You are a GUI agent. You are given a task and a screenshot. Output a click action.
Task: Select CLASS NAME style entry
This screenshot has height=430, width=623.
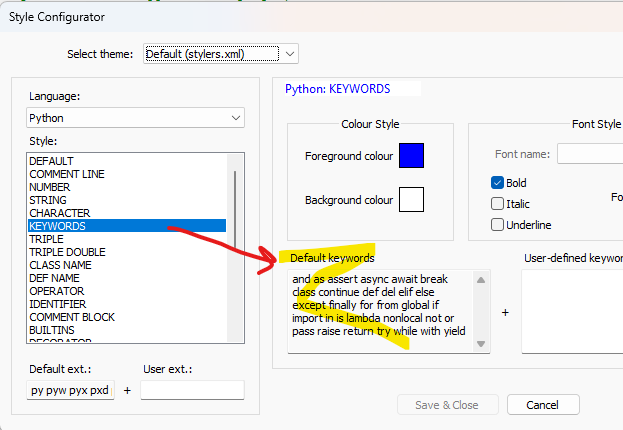click(x=60, y=265)
